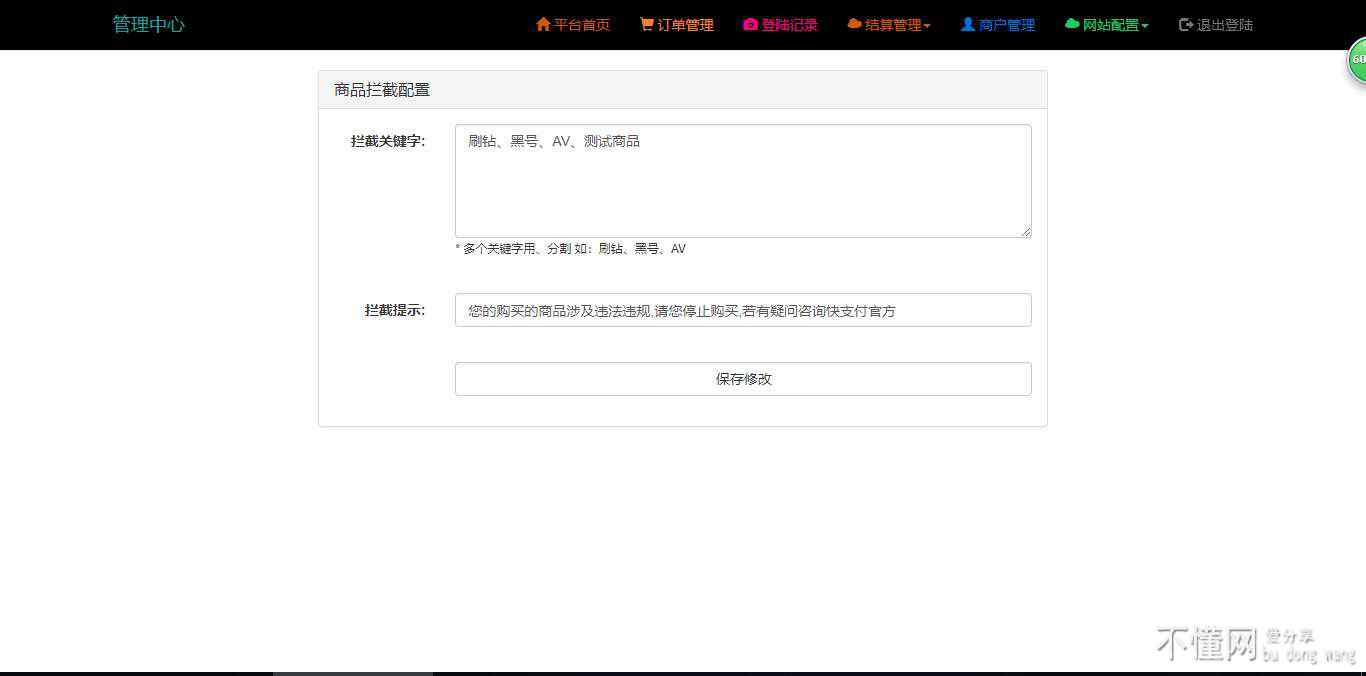Click the 管理中心 brand link
This screenshot has width=1366, height=676.
click(x=148, y=24)
